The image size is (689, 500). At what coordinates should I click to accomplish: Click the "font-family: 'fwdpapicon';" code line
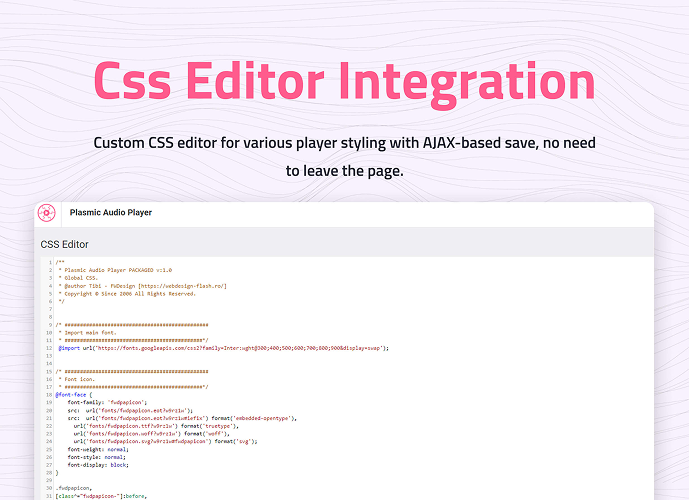(x=107, y=402)
